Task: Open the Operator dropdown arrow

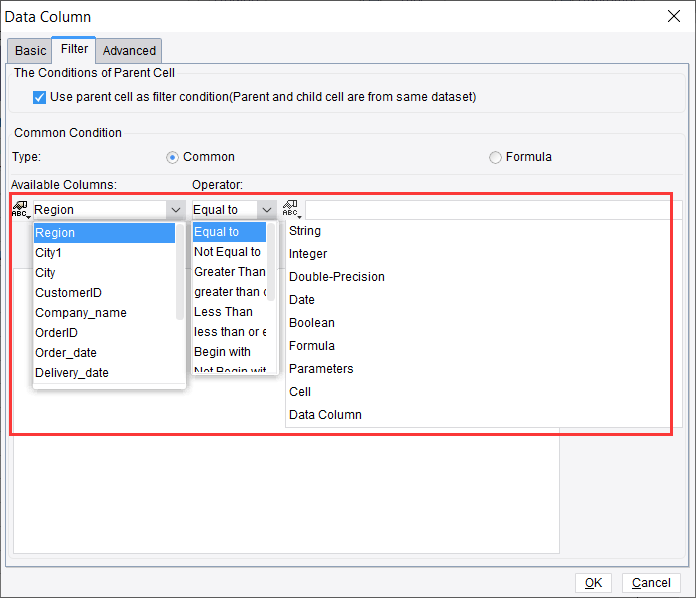Action: click(x=266, y=210)
